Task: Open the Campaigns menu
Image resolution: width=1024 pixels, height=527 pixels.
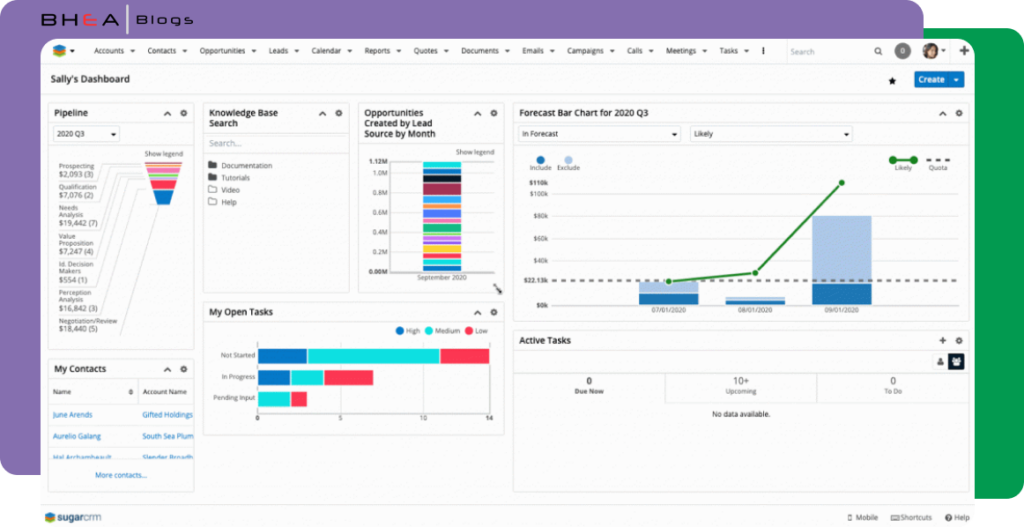Action: tap(590, 51)
